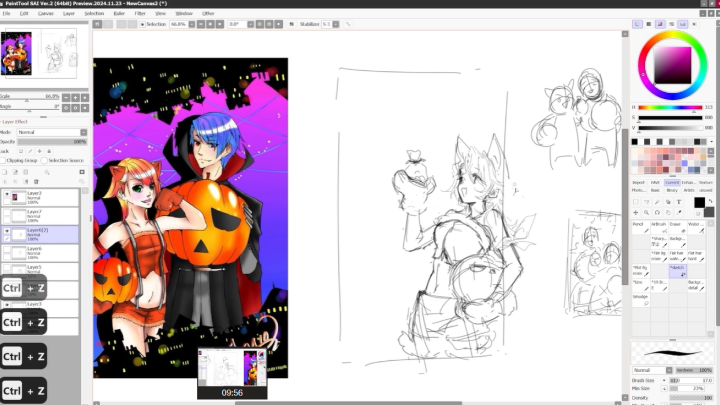Select the Pencil brush tool

pyautogui.click(x=640, y=227)
